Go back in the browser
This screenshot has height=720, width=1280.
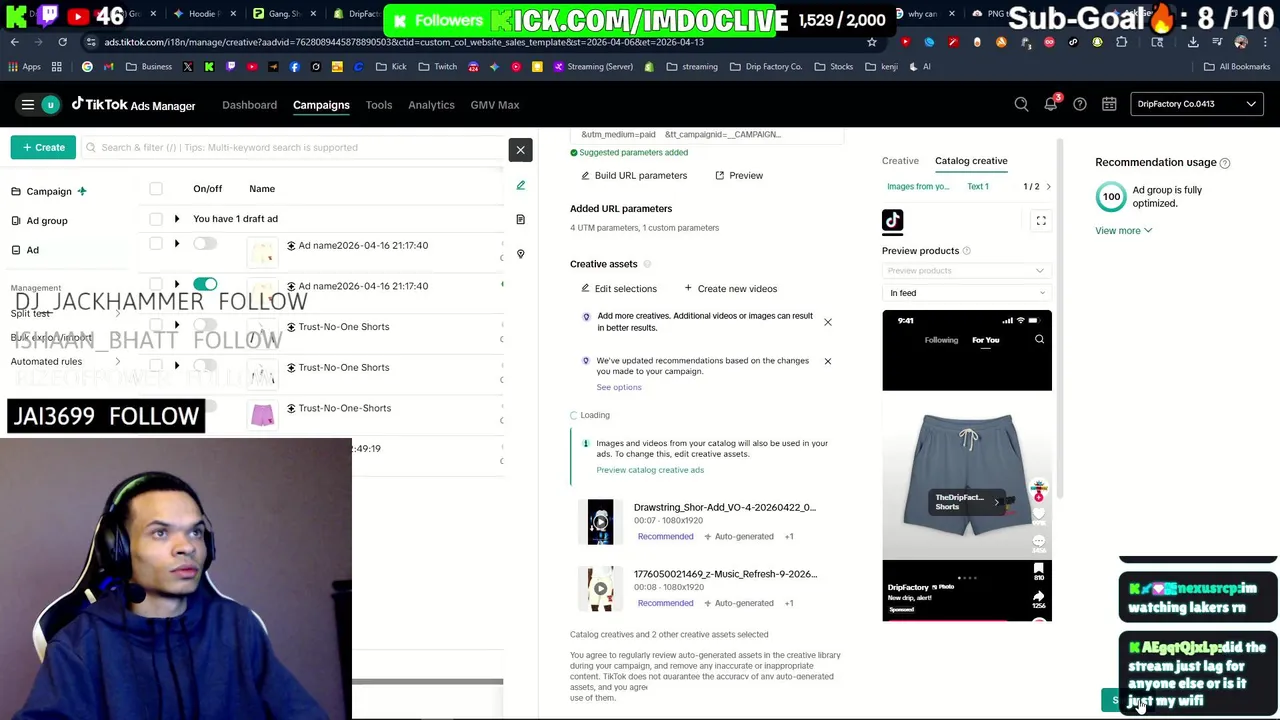14,42
